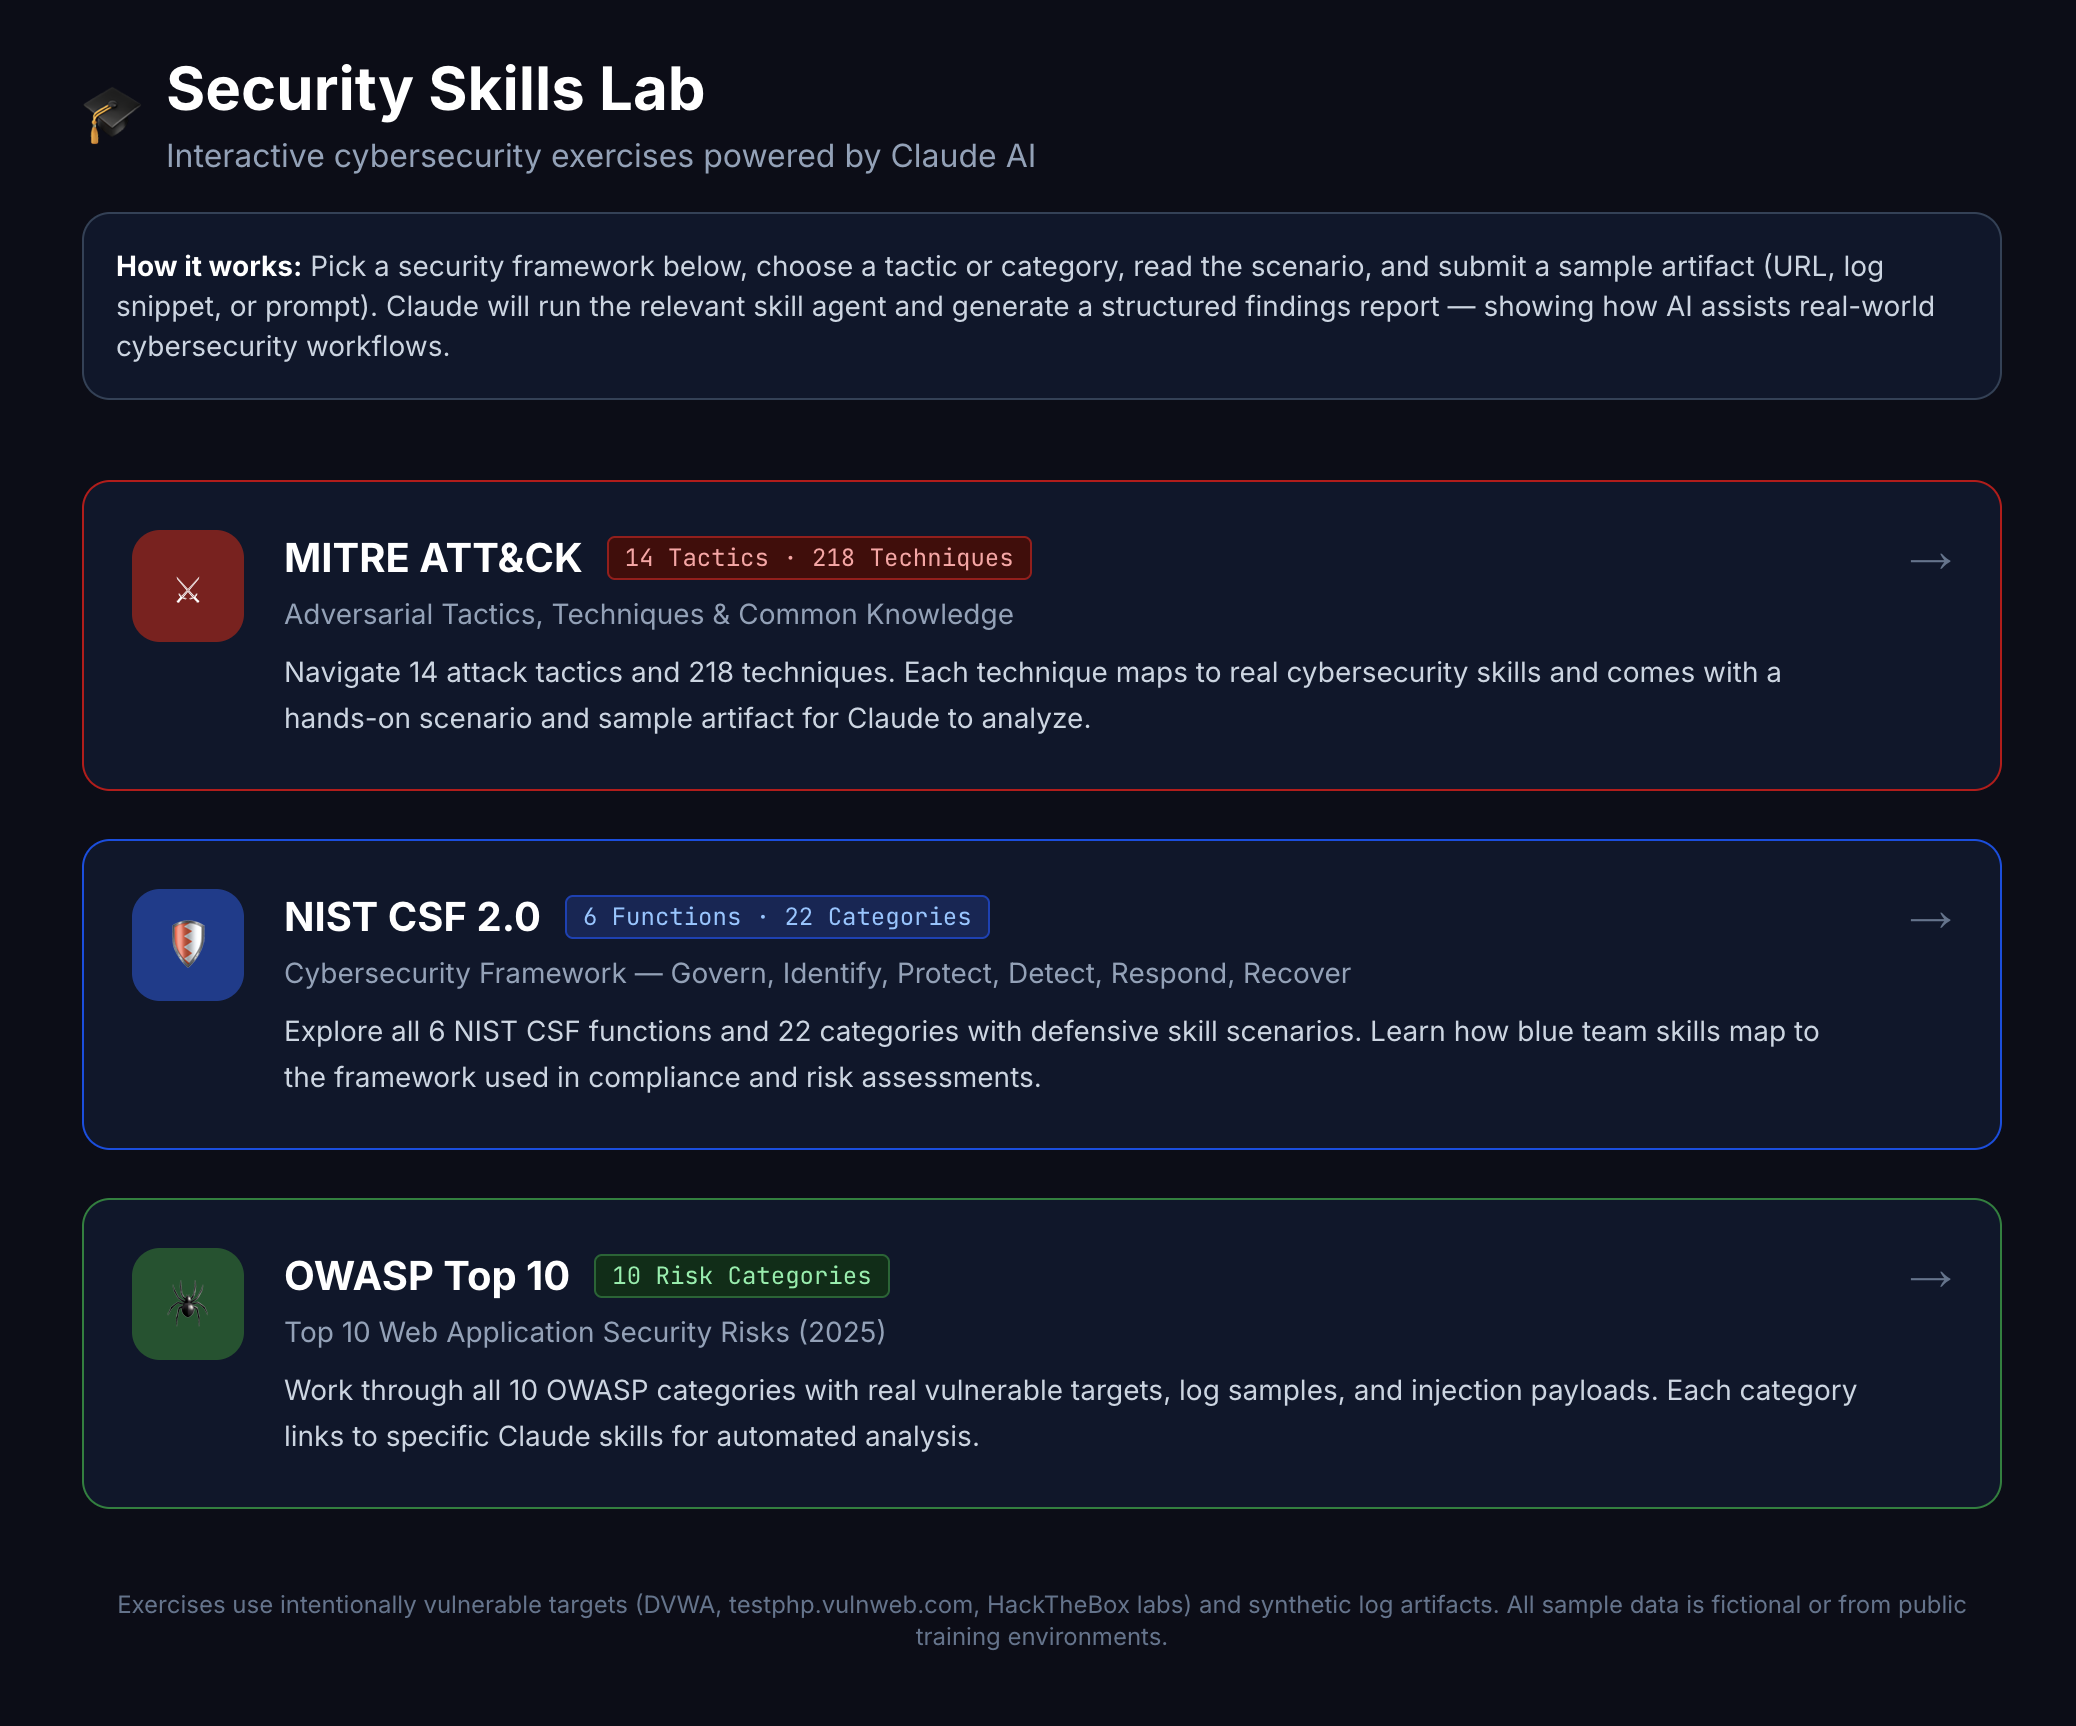Click the "Cybersecurity Framework — Govern, Identify" subtitle

[817, 973]
